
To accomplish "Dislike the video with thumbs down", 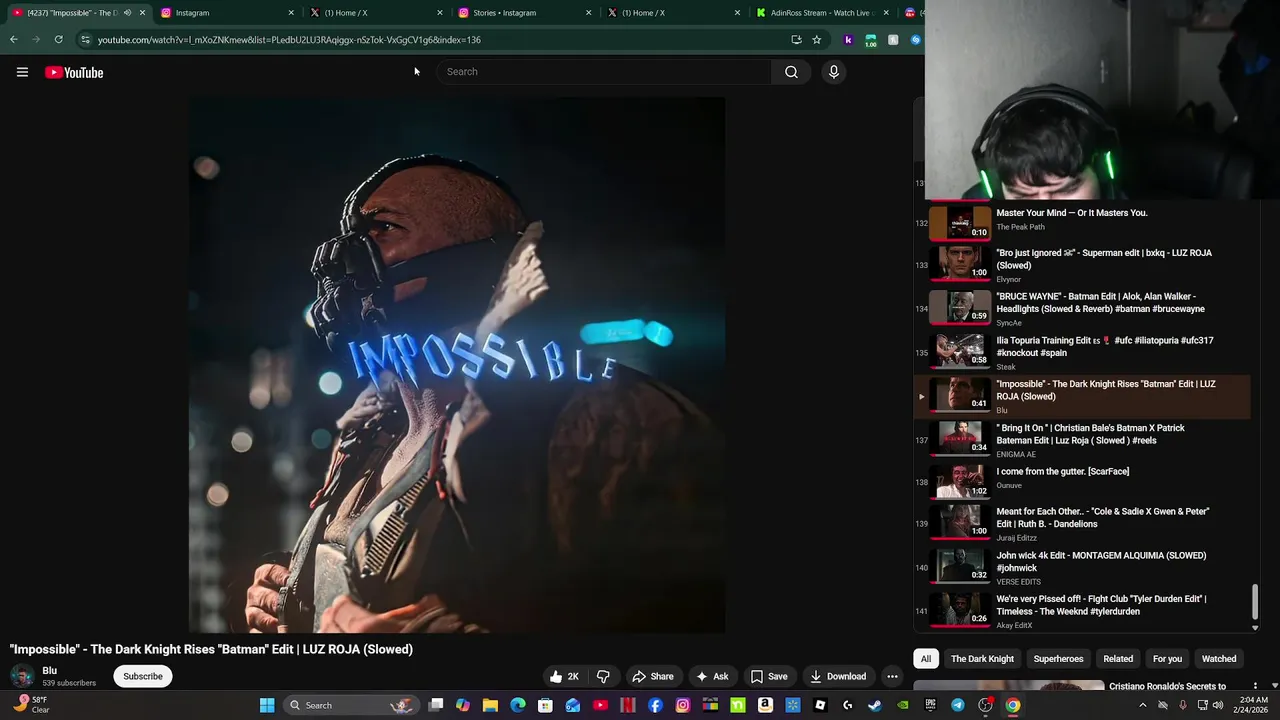I will tap(603, 676).
